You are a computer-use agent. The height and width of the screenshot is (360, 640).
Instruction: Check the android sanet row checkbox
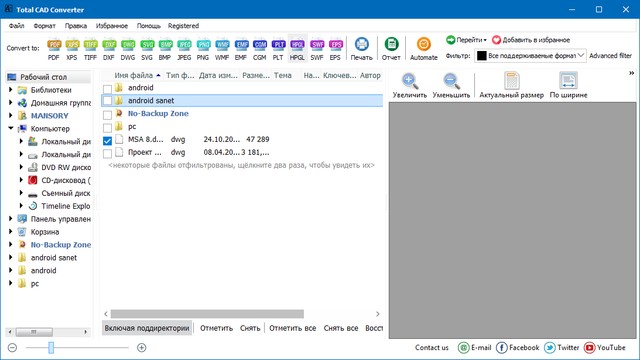point(107,100)
